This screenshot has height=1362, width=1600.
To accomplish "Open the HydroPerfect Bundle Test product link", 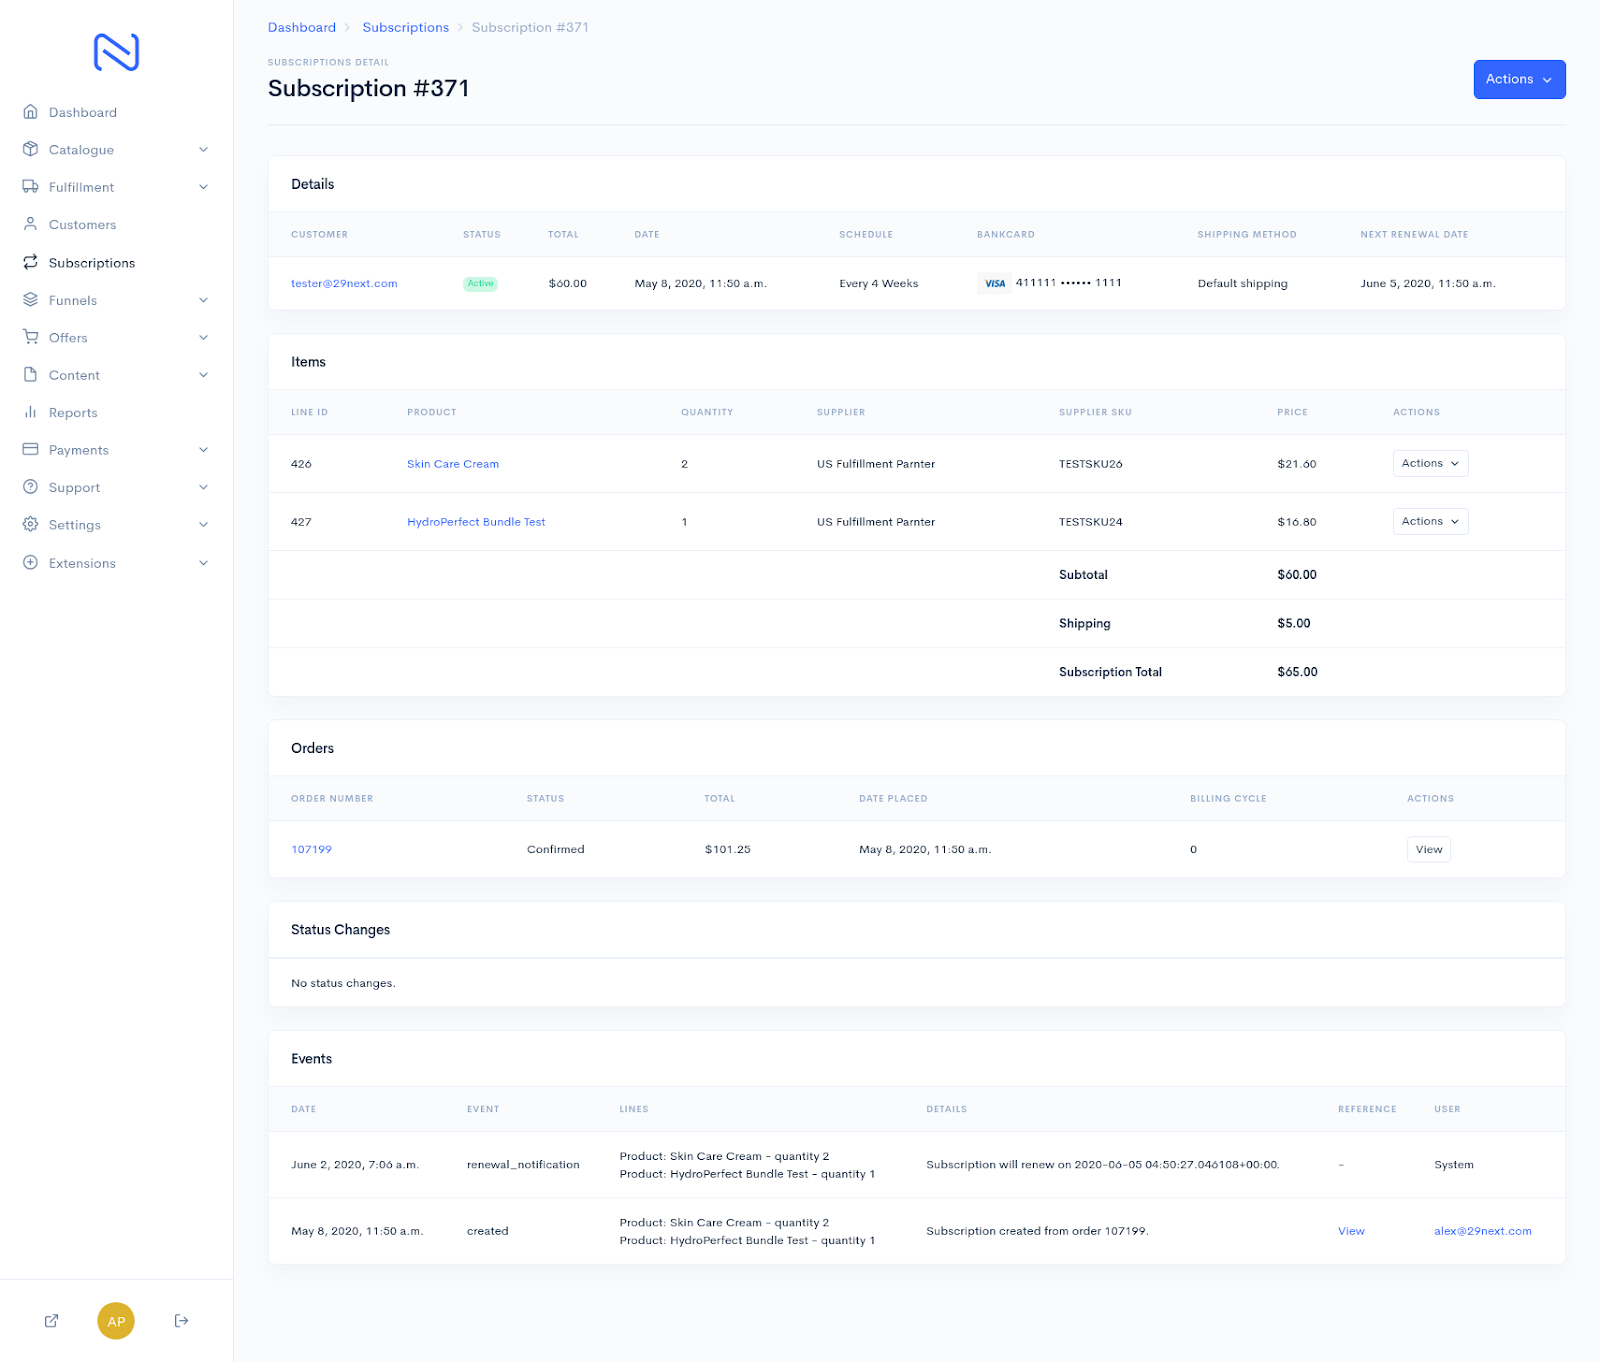I will click(x=476, y=522).
